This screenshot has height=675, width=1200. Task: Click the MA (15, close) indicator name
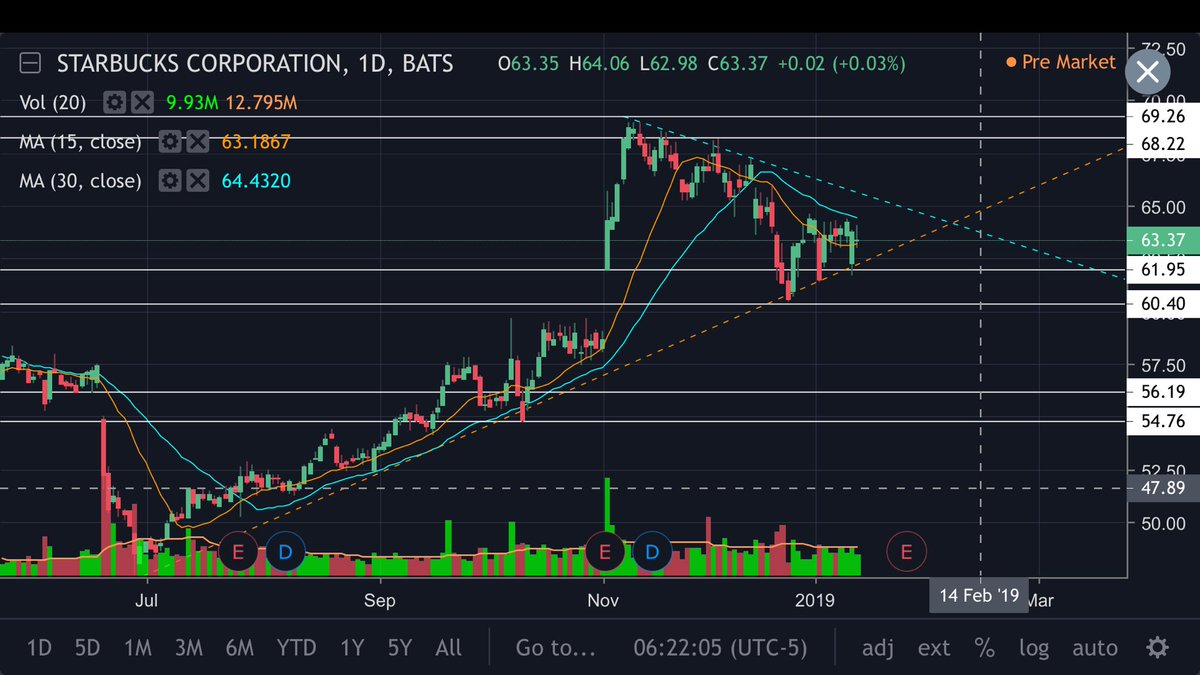(80, 142)
